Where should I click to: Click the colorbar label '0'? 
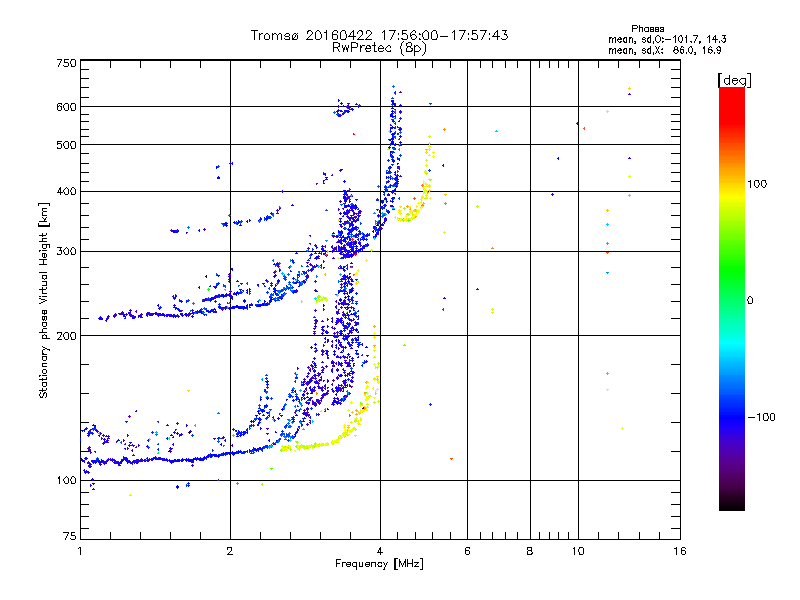coord(750,300)
